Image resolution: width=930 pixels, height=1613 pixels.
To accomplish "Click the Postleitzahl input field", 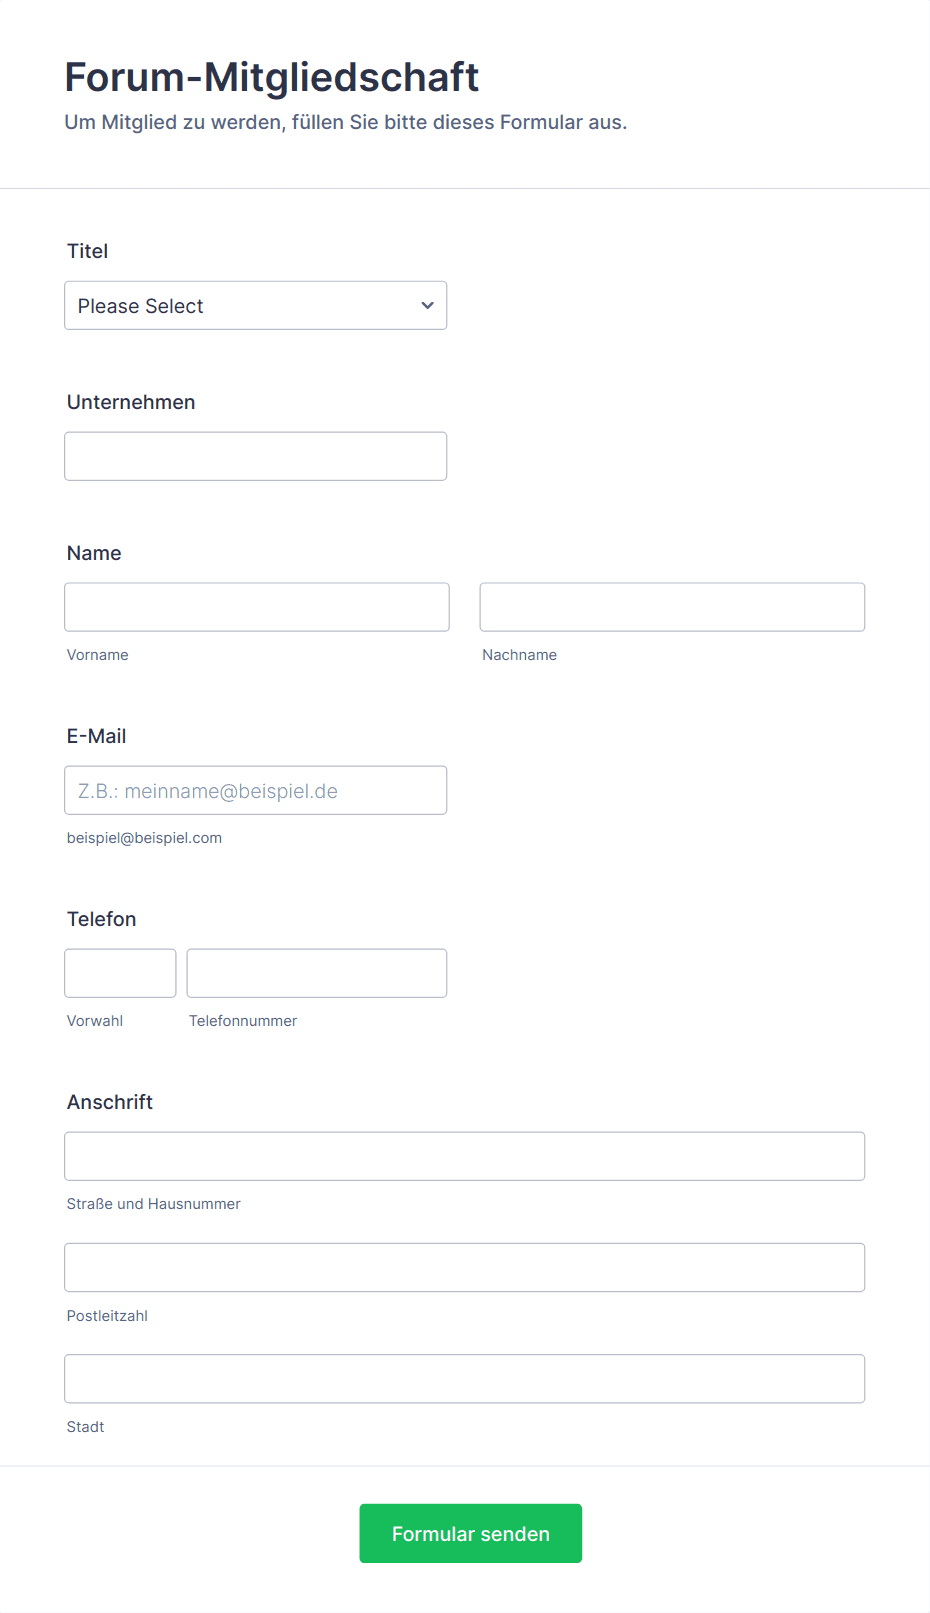I will click(x=465, y=1267).
